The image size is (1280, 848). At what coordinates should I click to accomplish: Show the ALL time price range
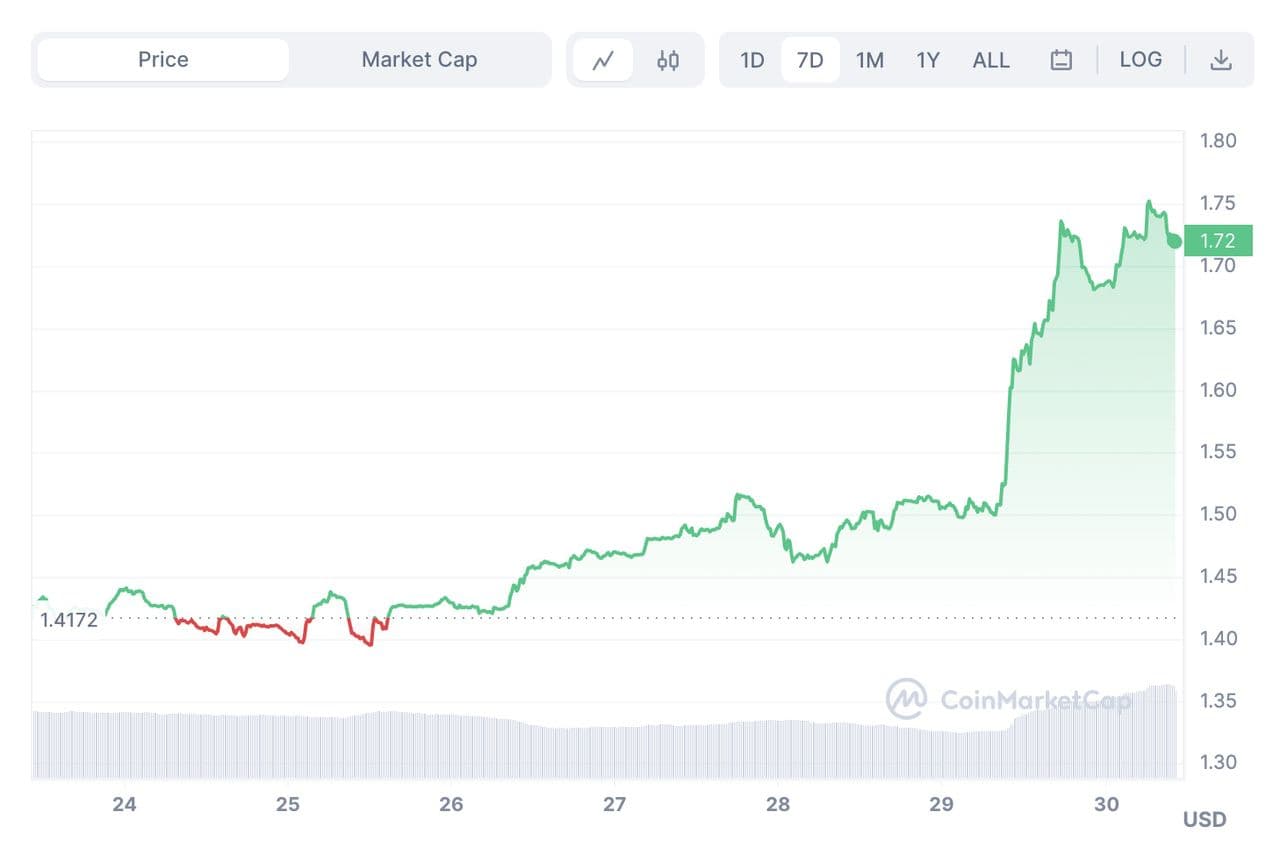tap(991, 60)
